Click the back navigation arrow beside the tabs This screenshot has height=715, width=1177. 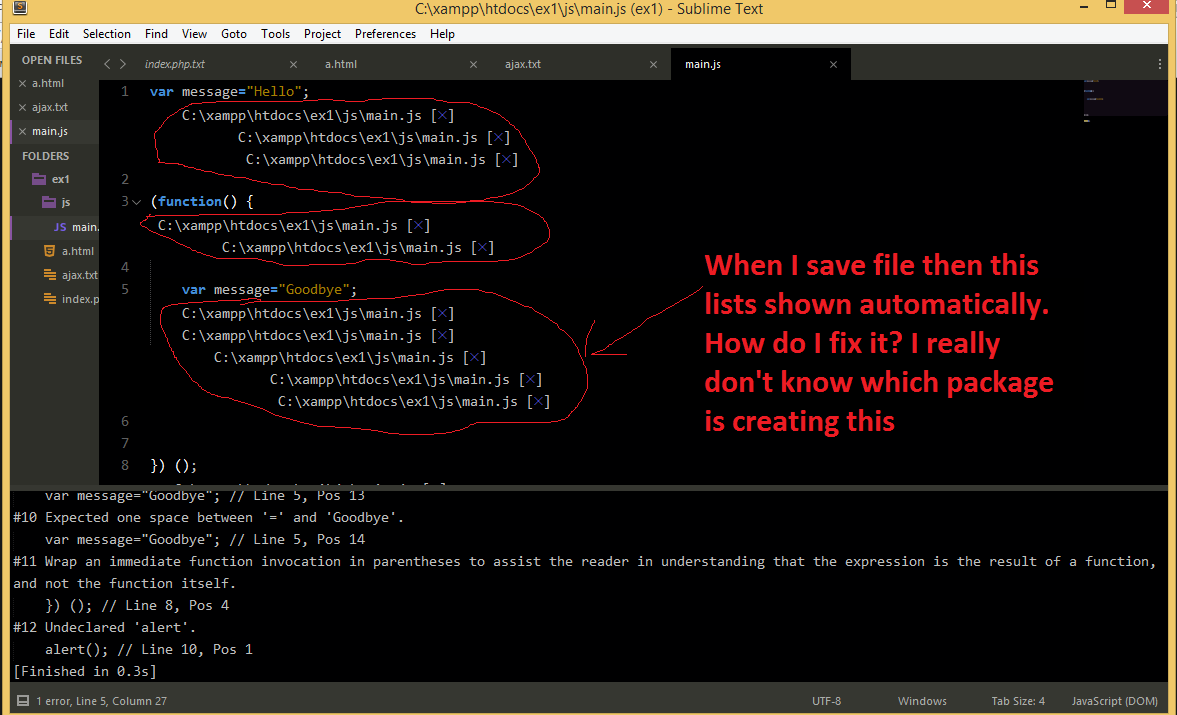point(107,64)
